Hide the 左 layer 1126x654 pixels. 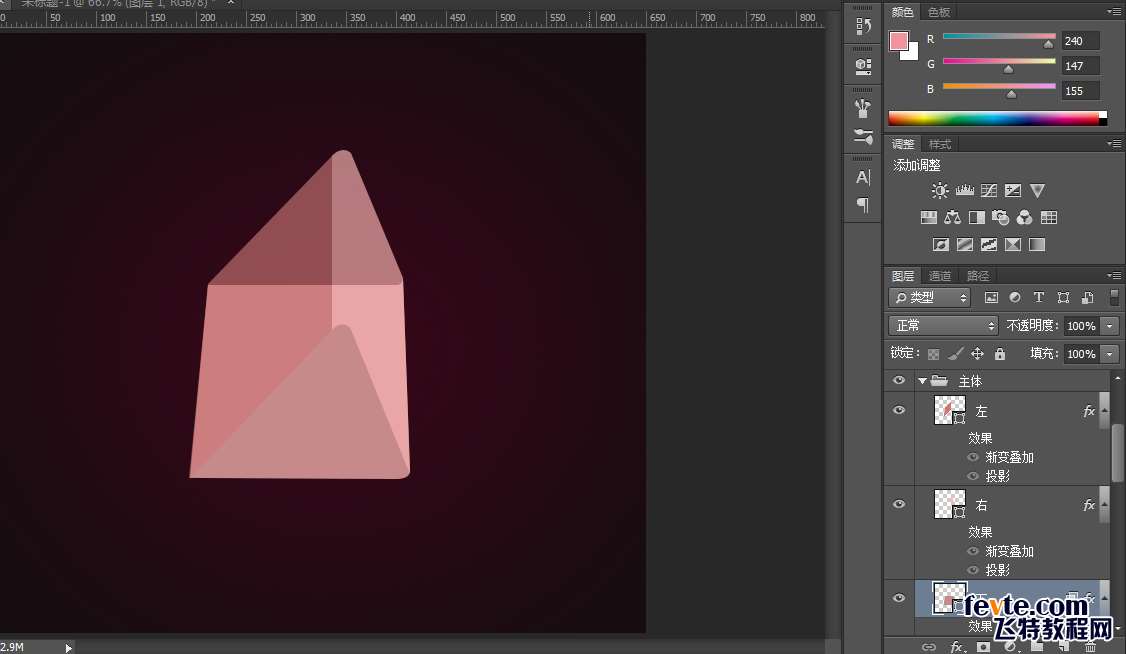coord(898,410)
